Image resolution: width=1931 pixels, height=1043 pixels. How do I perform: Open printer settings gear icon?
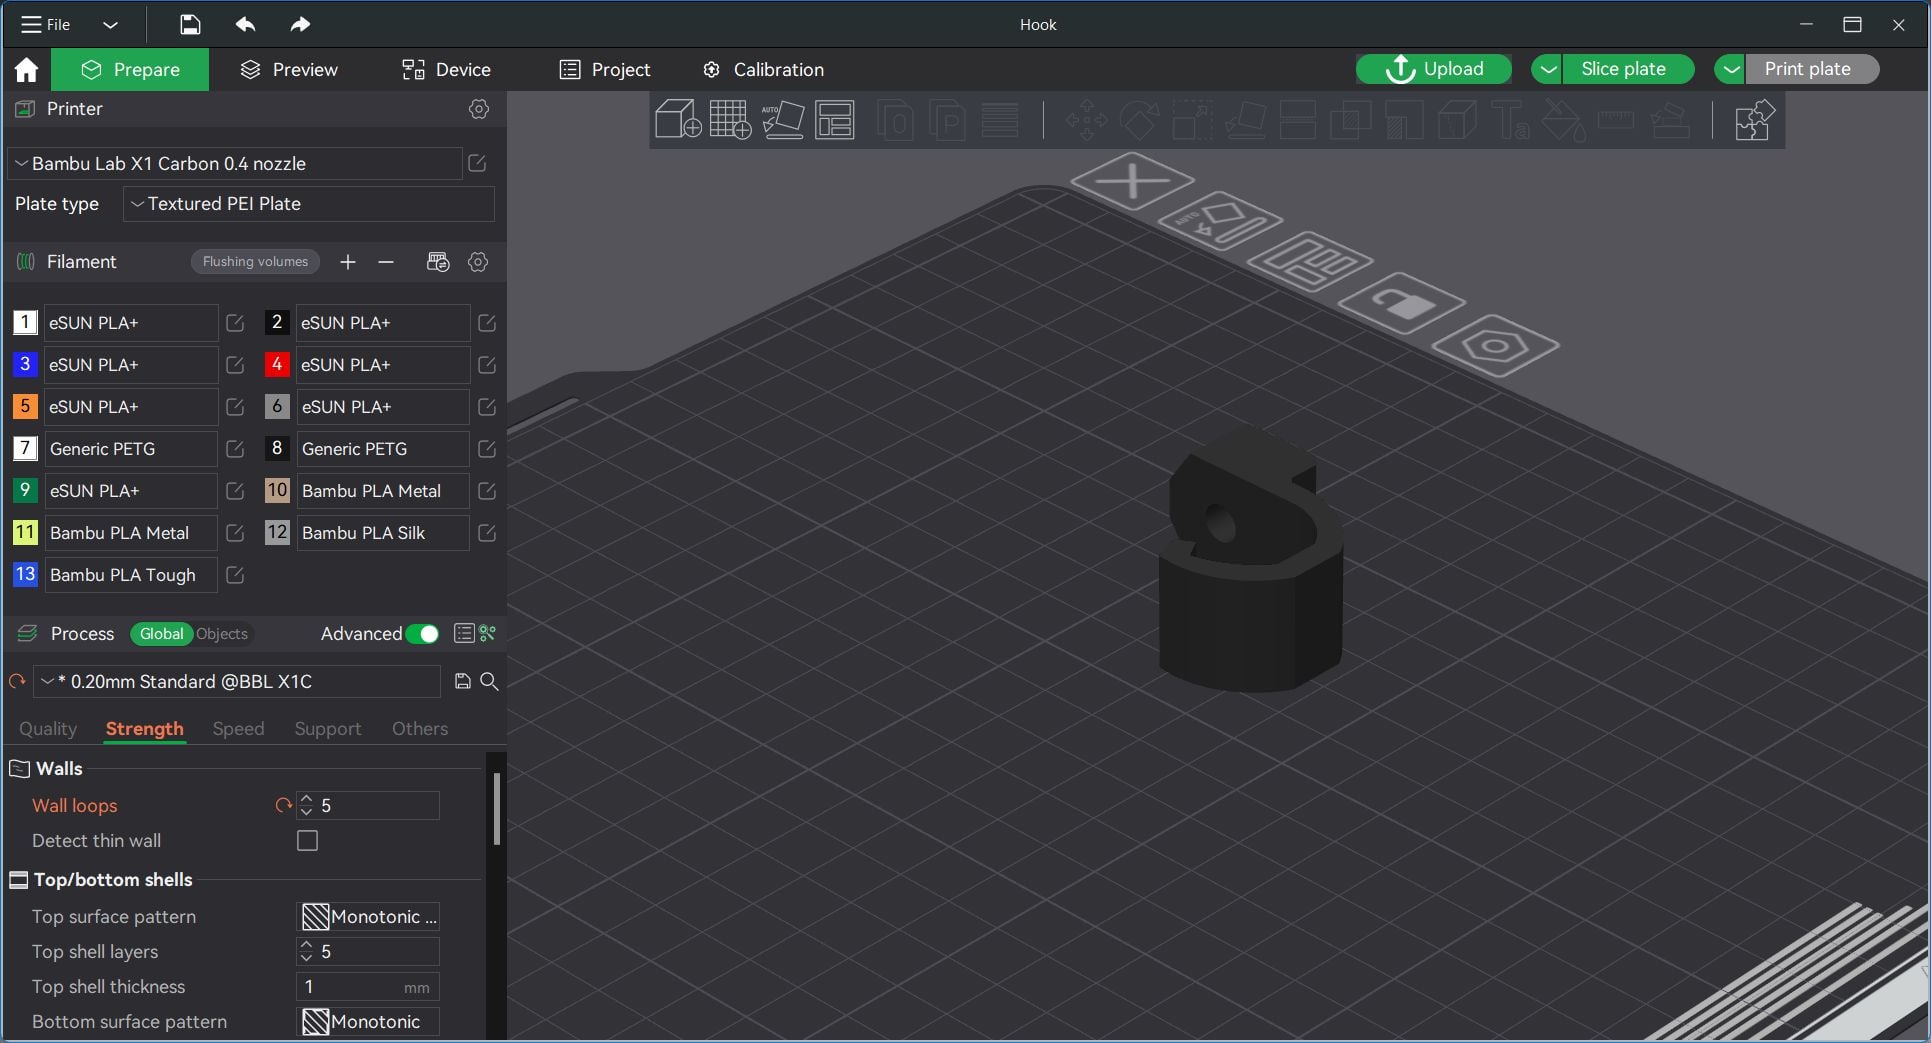pos(479,109)
